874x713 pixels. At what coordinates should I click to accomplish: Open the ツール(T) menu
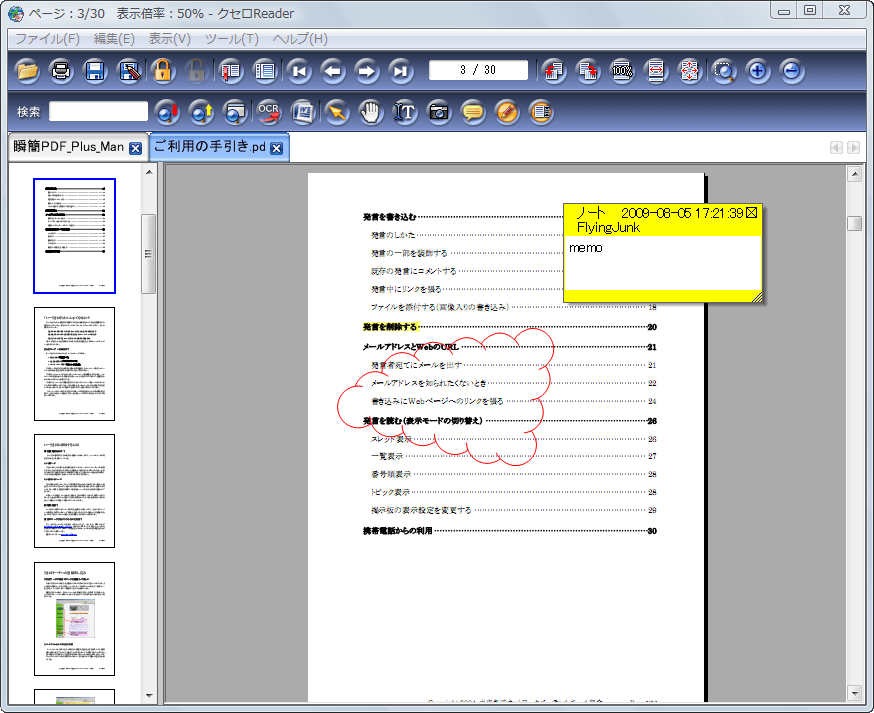pos(232,38)
